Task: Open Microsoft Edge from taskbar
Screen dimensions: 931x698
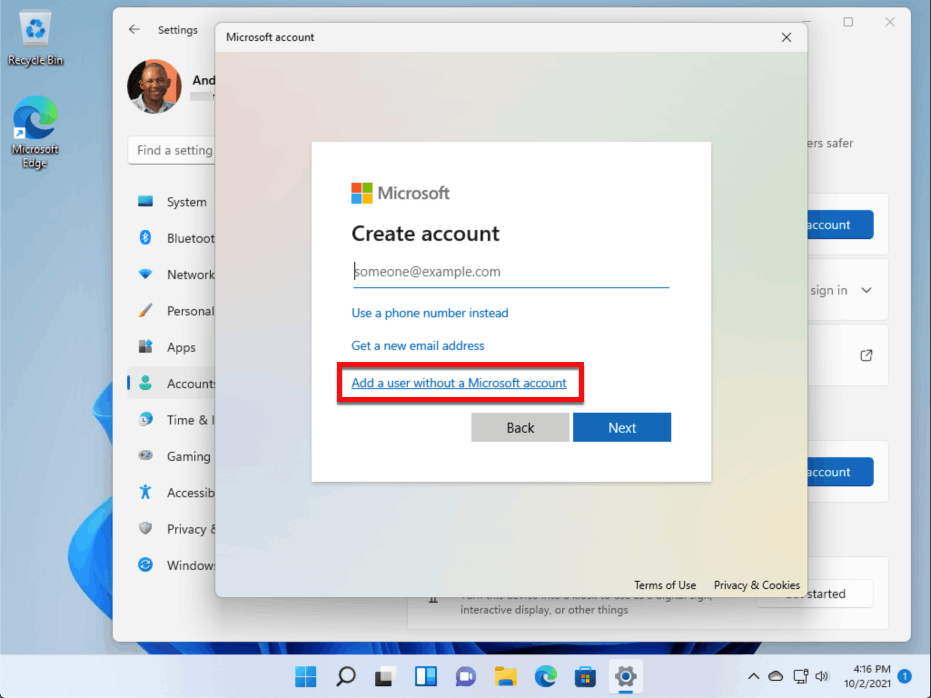Action: click(x=545, y=676)
